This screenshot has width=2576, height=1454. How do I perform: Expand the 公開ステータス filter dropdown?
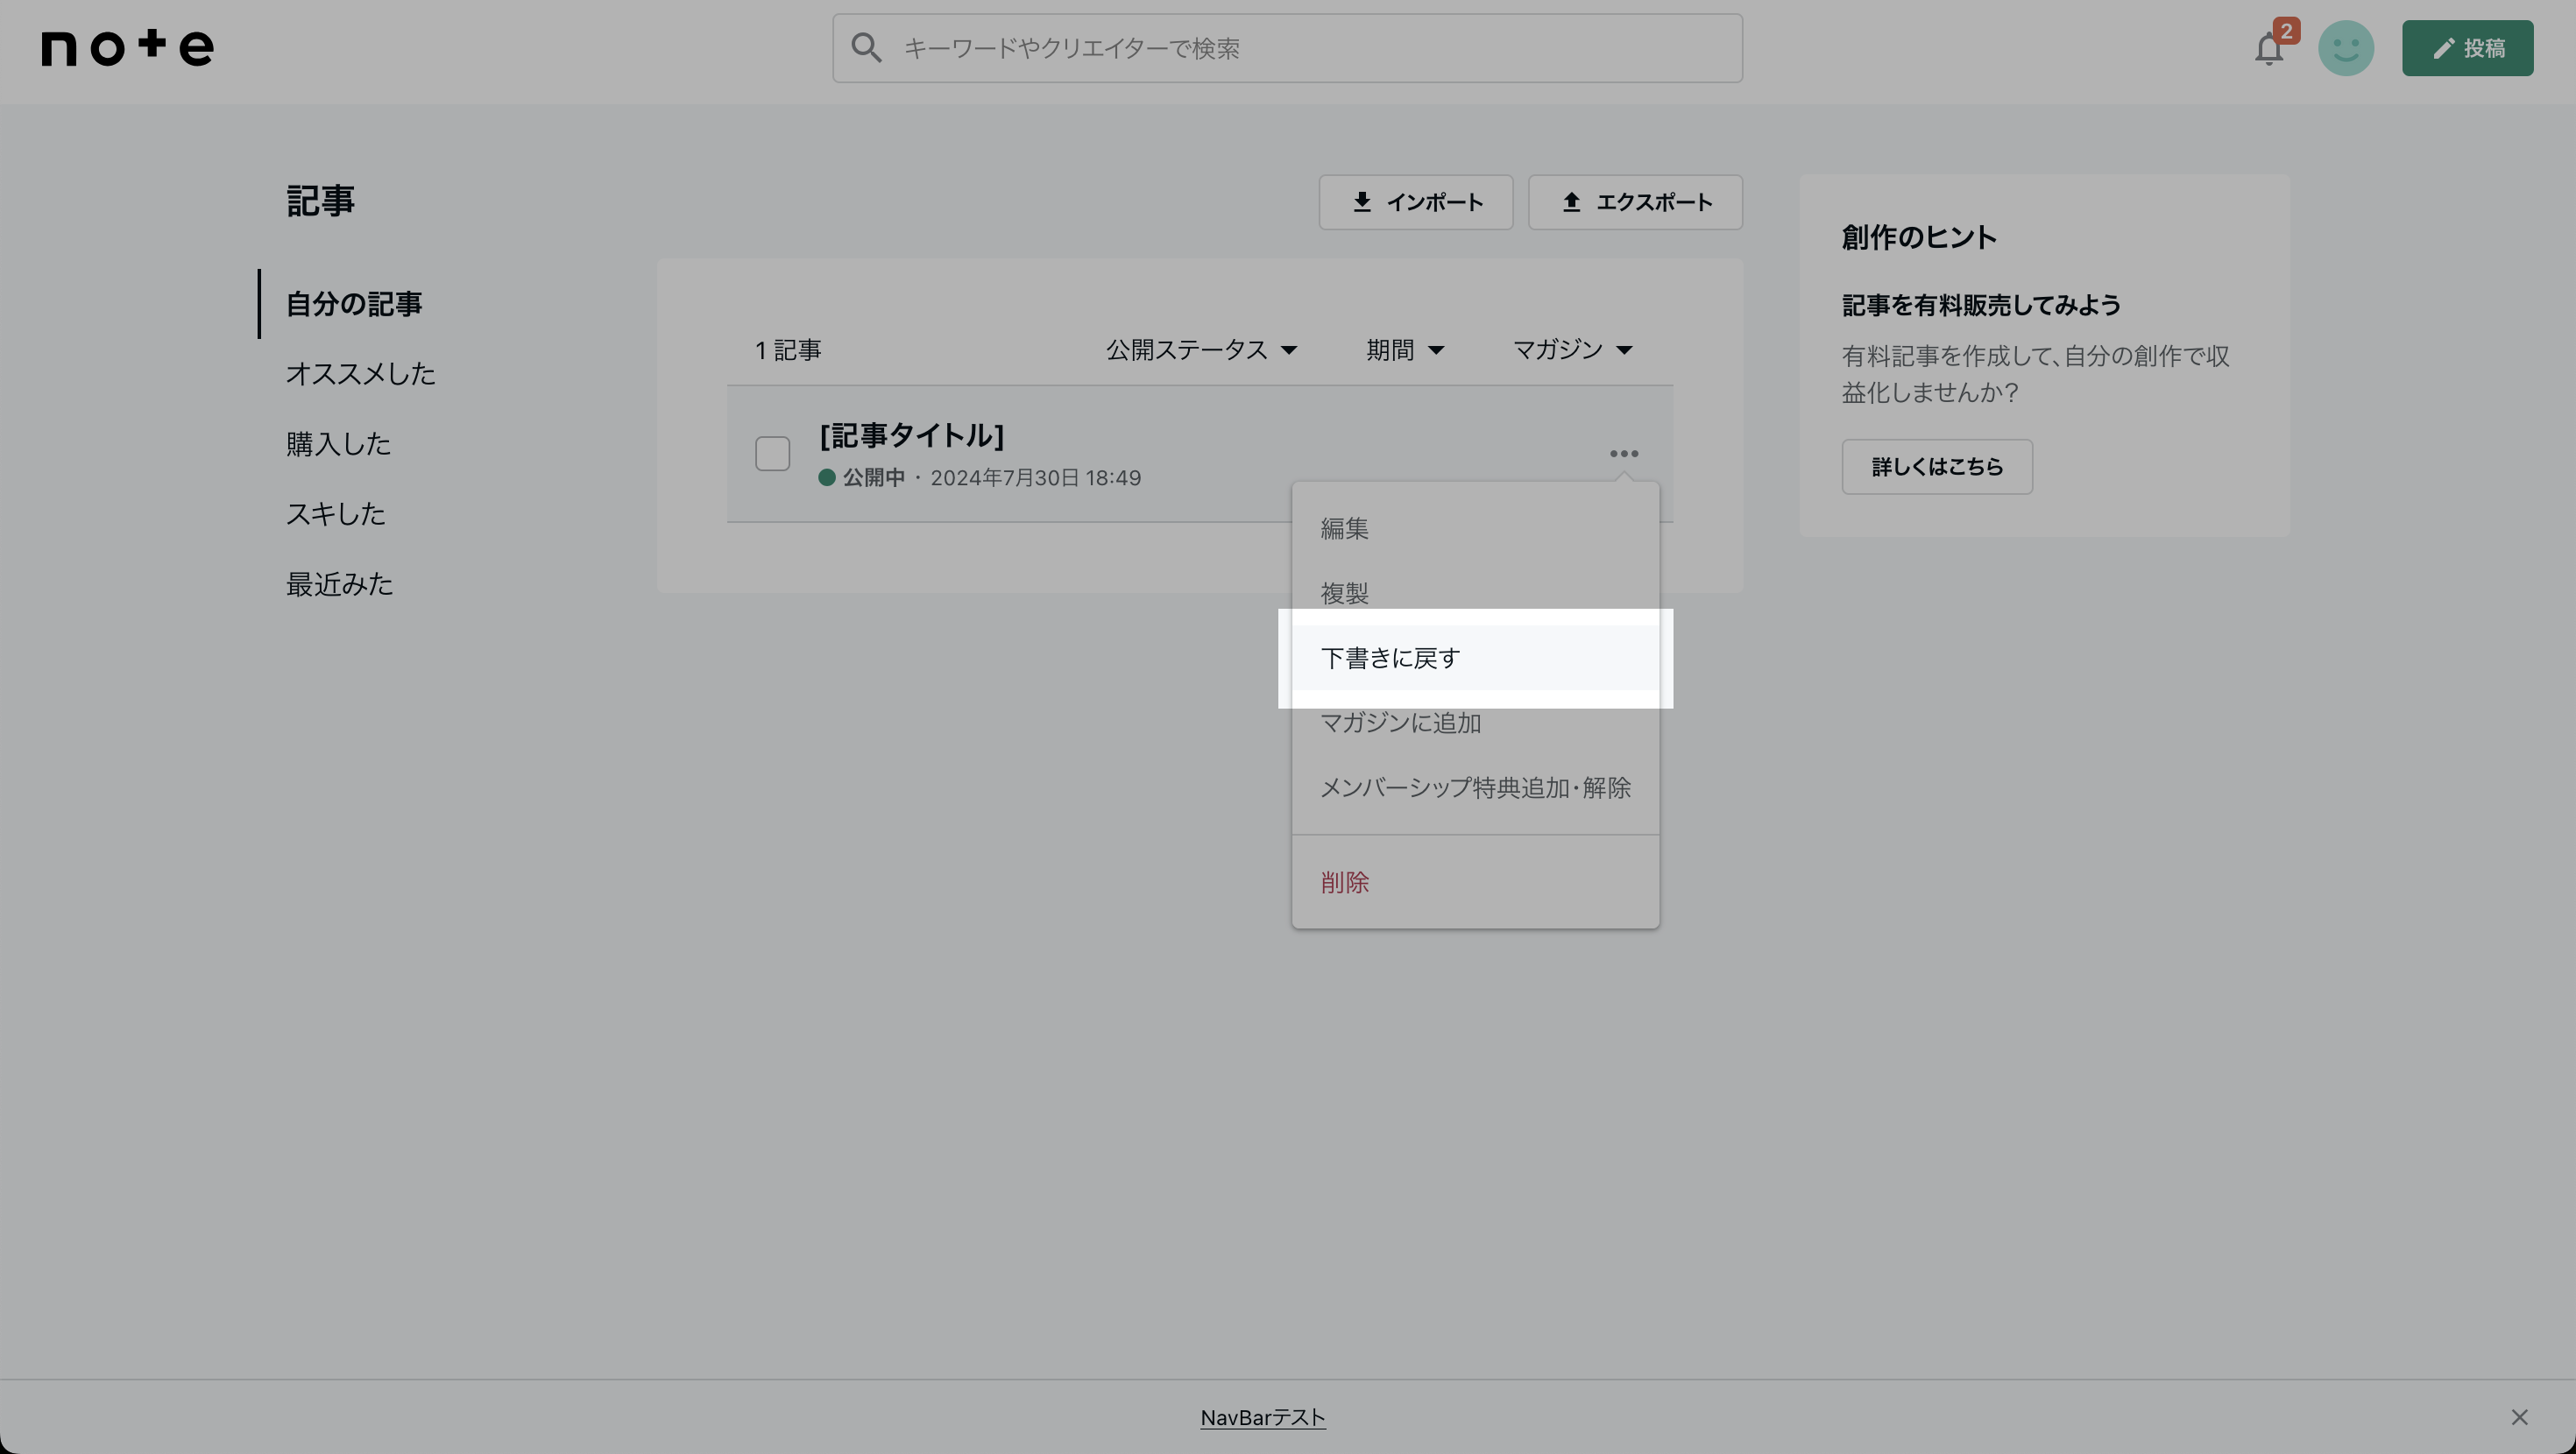[x=1201, y=350]
